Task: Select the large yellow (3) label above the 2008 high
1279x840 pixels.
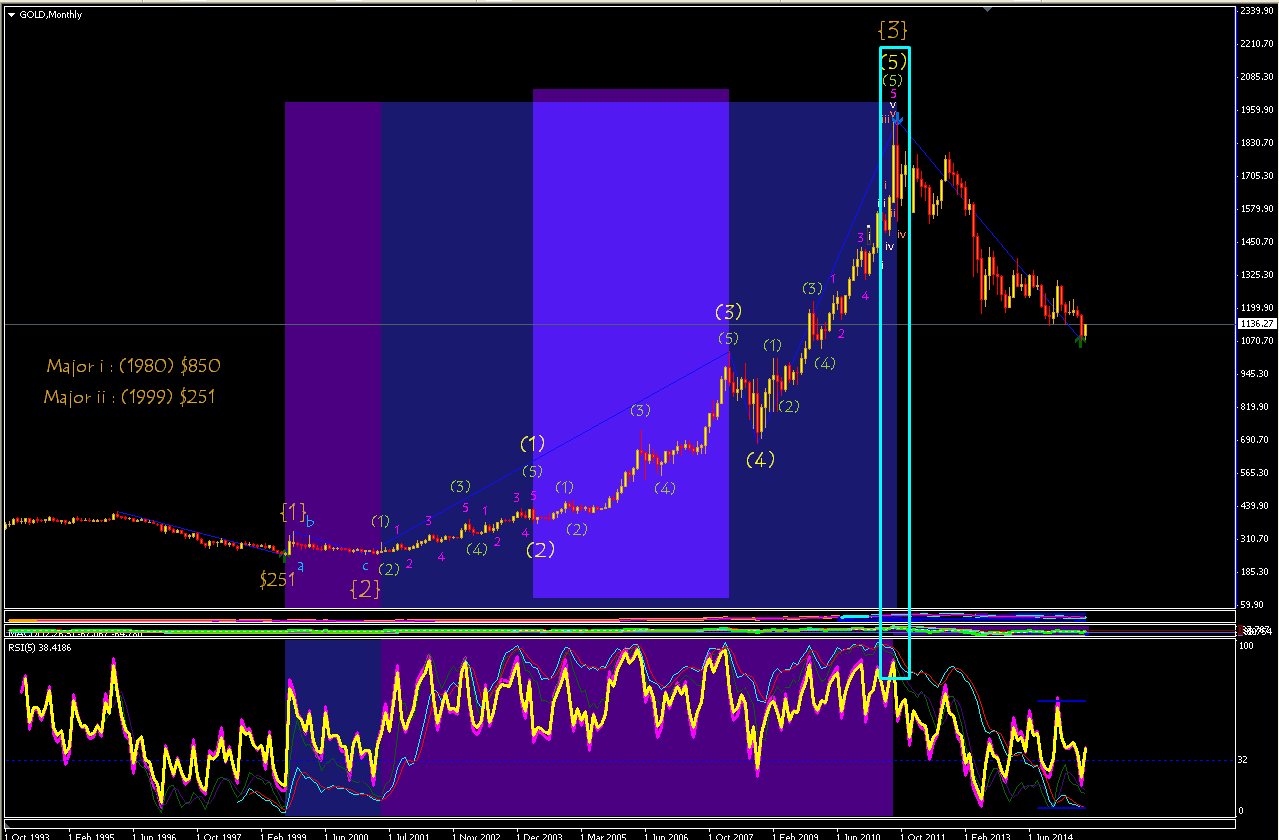Action: click(729, 310)
